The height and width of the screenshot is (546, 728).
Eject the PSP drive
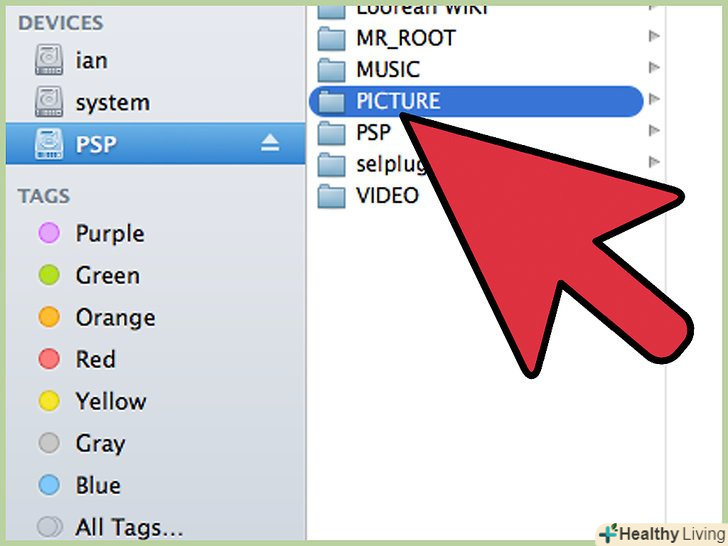tap(270, 143)
